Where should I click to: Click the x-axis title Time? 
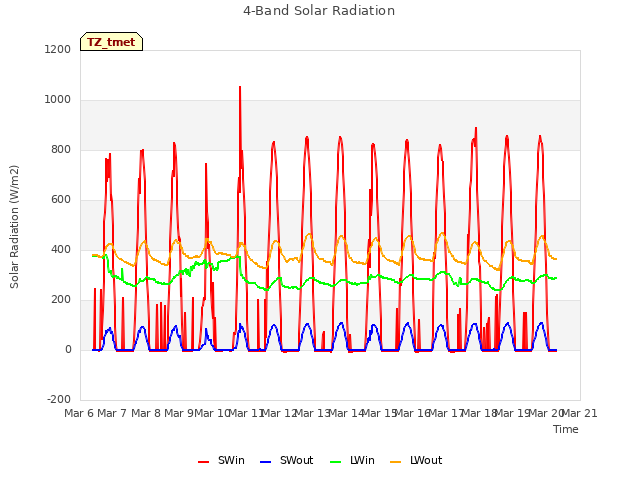point(566,429)
